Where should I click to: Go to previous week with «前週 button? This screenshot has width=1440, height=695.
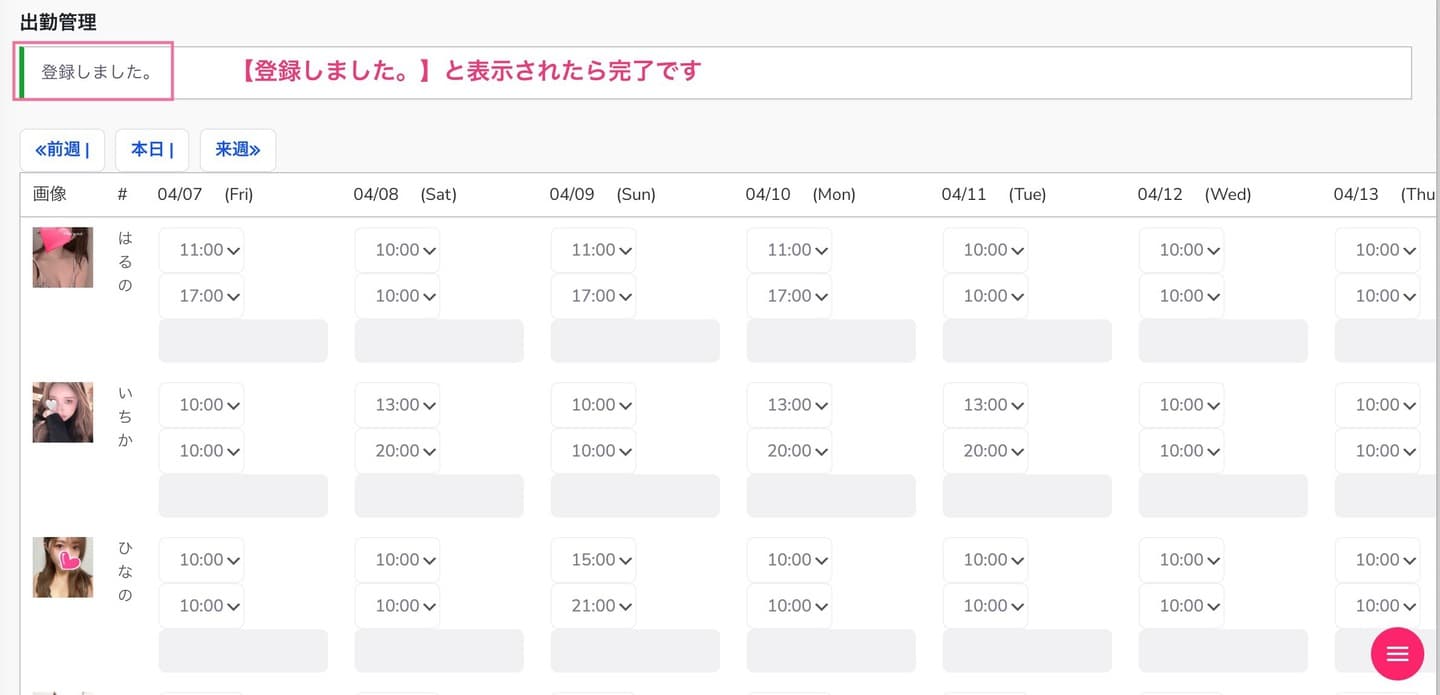point(62,150)
